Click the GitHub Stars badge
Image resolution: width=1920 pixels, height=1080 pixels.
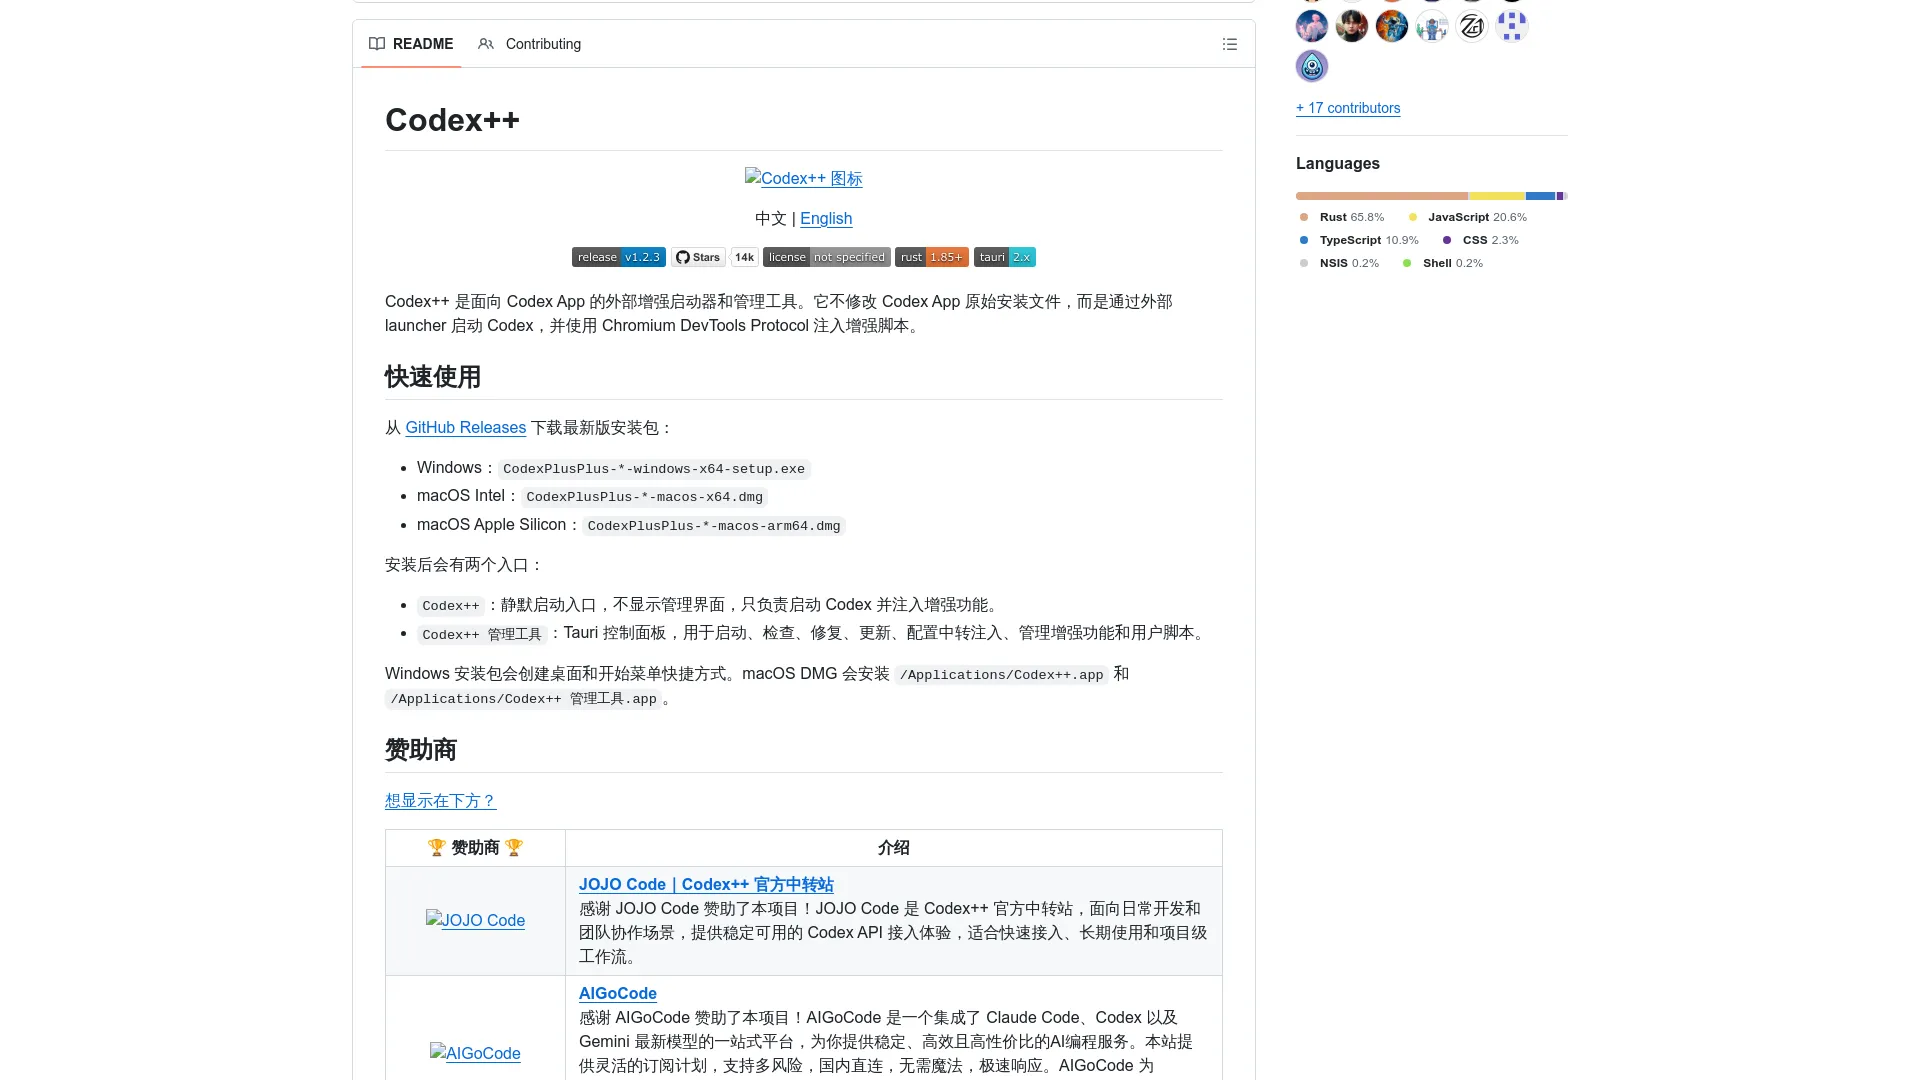pyautogui.click(x=698, y=257)
